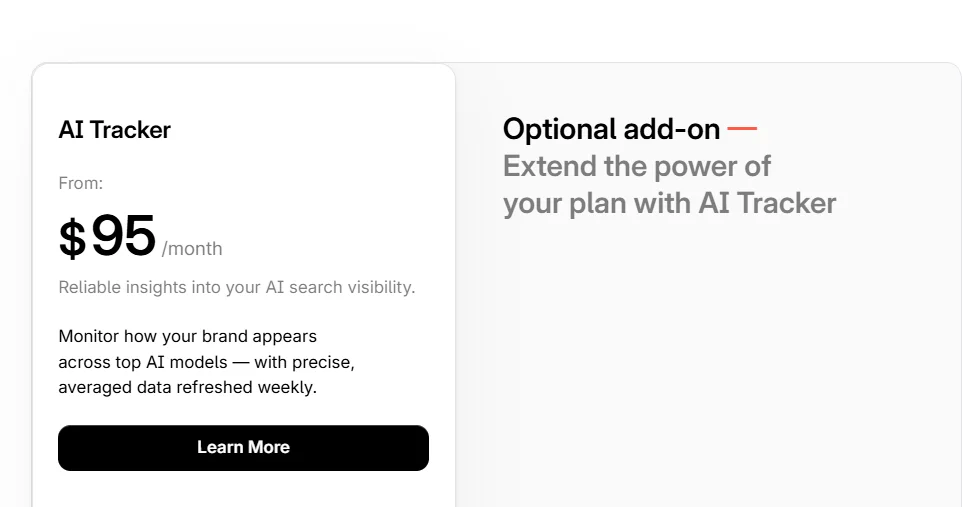Click the large 95 price number
962x507 pixels.
pyautogui.click(x=124, y=237)
